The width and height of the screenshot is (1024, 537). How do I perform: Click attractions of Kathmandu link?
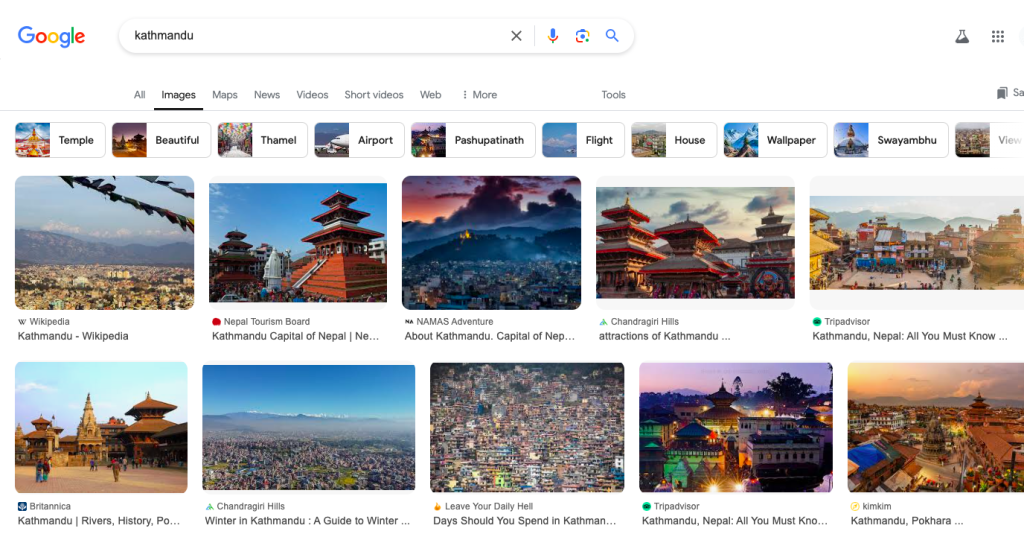click(664, 336)
